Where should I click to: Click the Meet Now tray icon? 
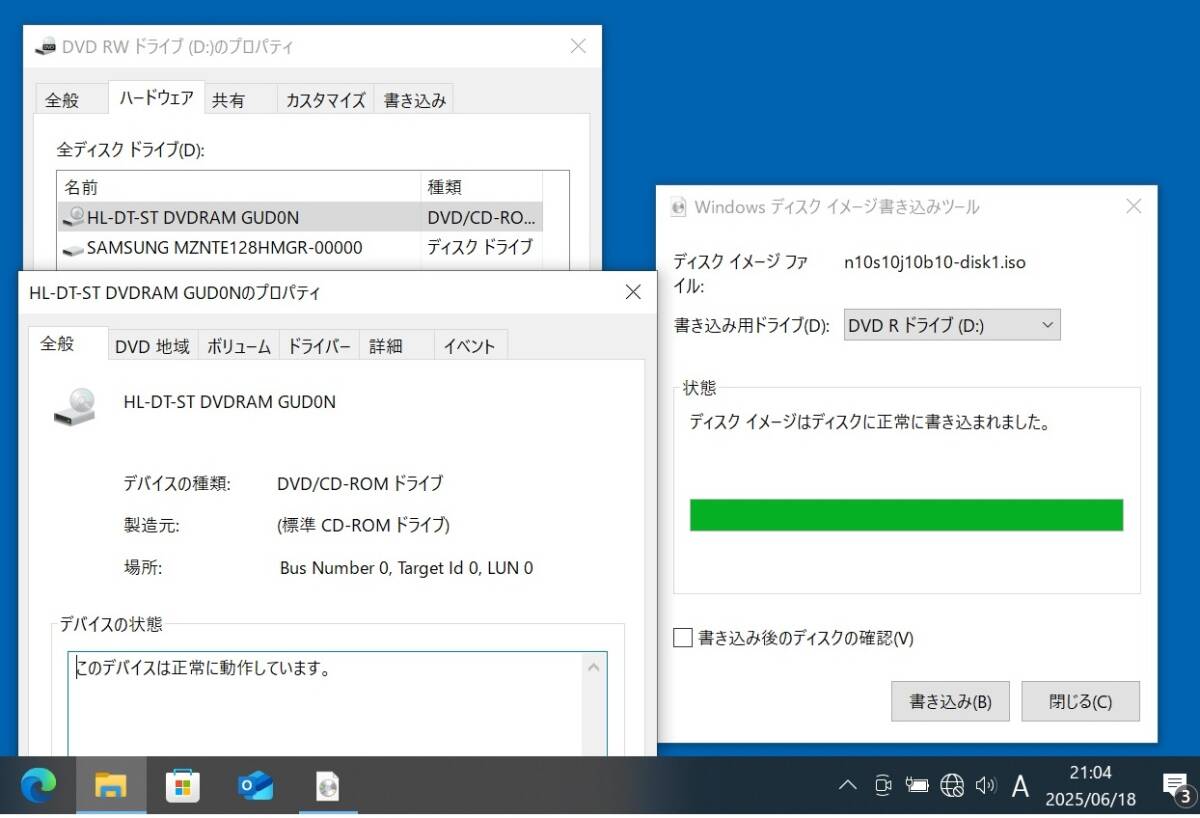[883, 786]
